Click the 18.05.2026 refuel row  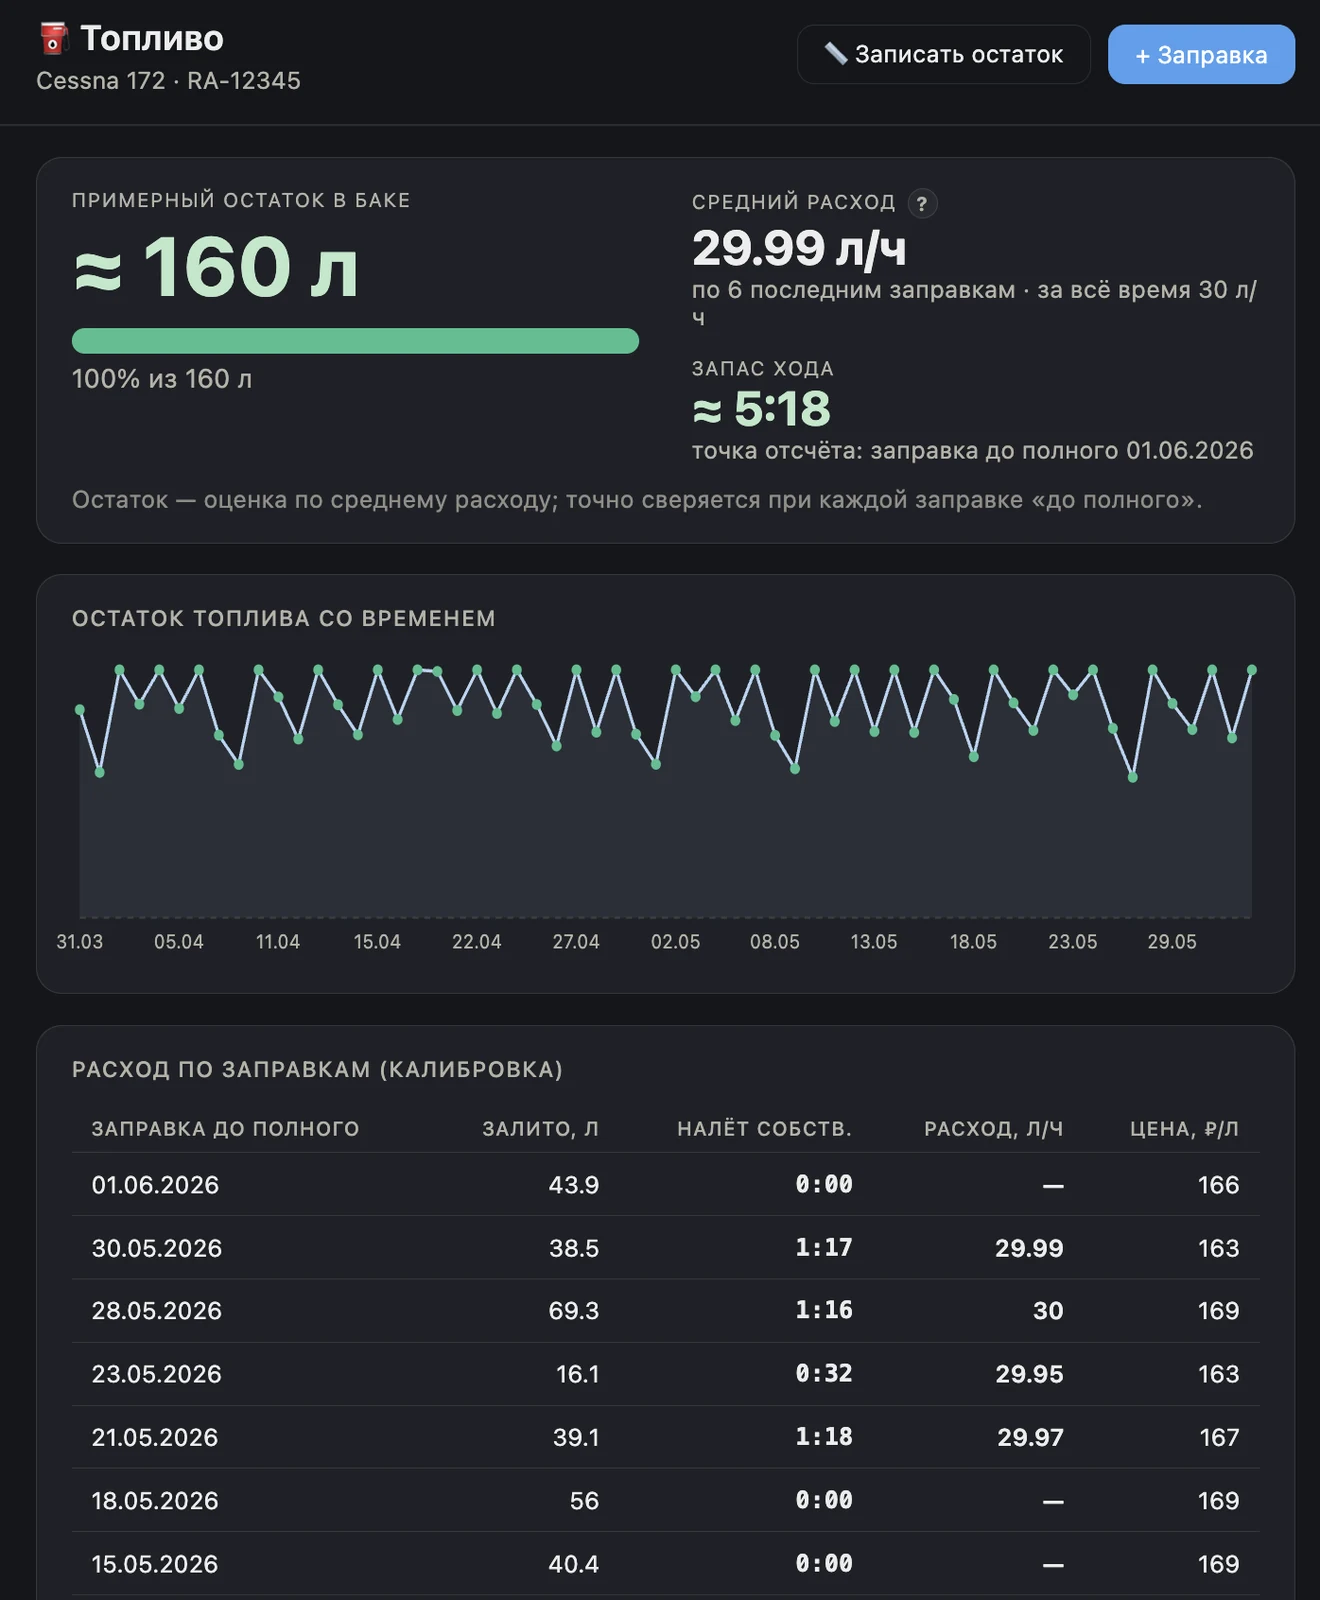[665, 1500]
